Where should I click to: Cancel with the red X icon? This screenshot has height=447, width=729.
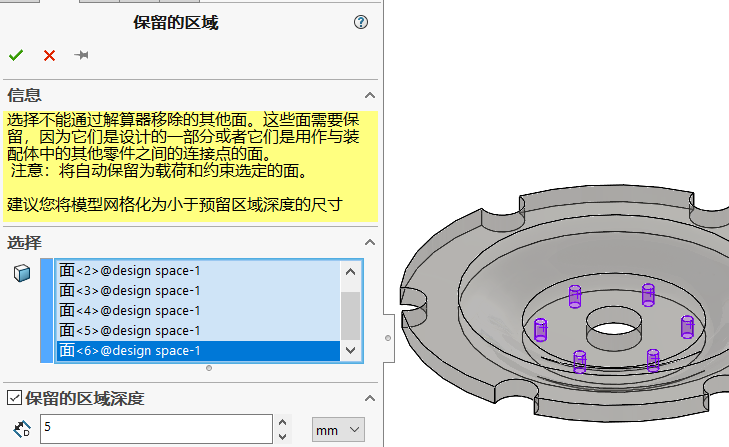click(x=49, y=55)
